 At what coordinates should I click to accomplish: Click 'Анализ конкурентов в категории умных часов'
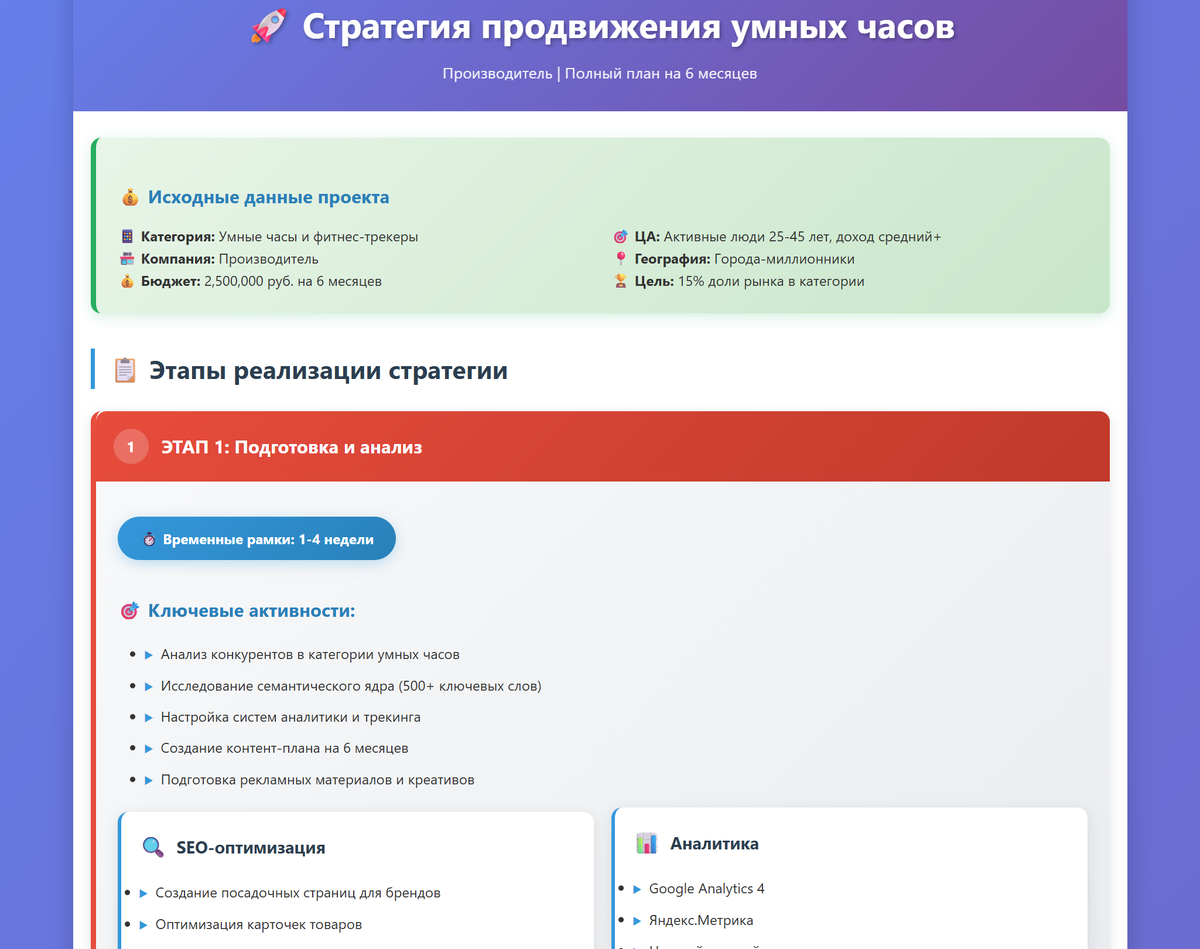[x=310, y=654]
